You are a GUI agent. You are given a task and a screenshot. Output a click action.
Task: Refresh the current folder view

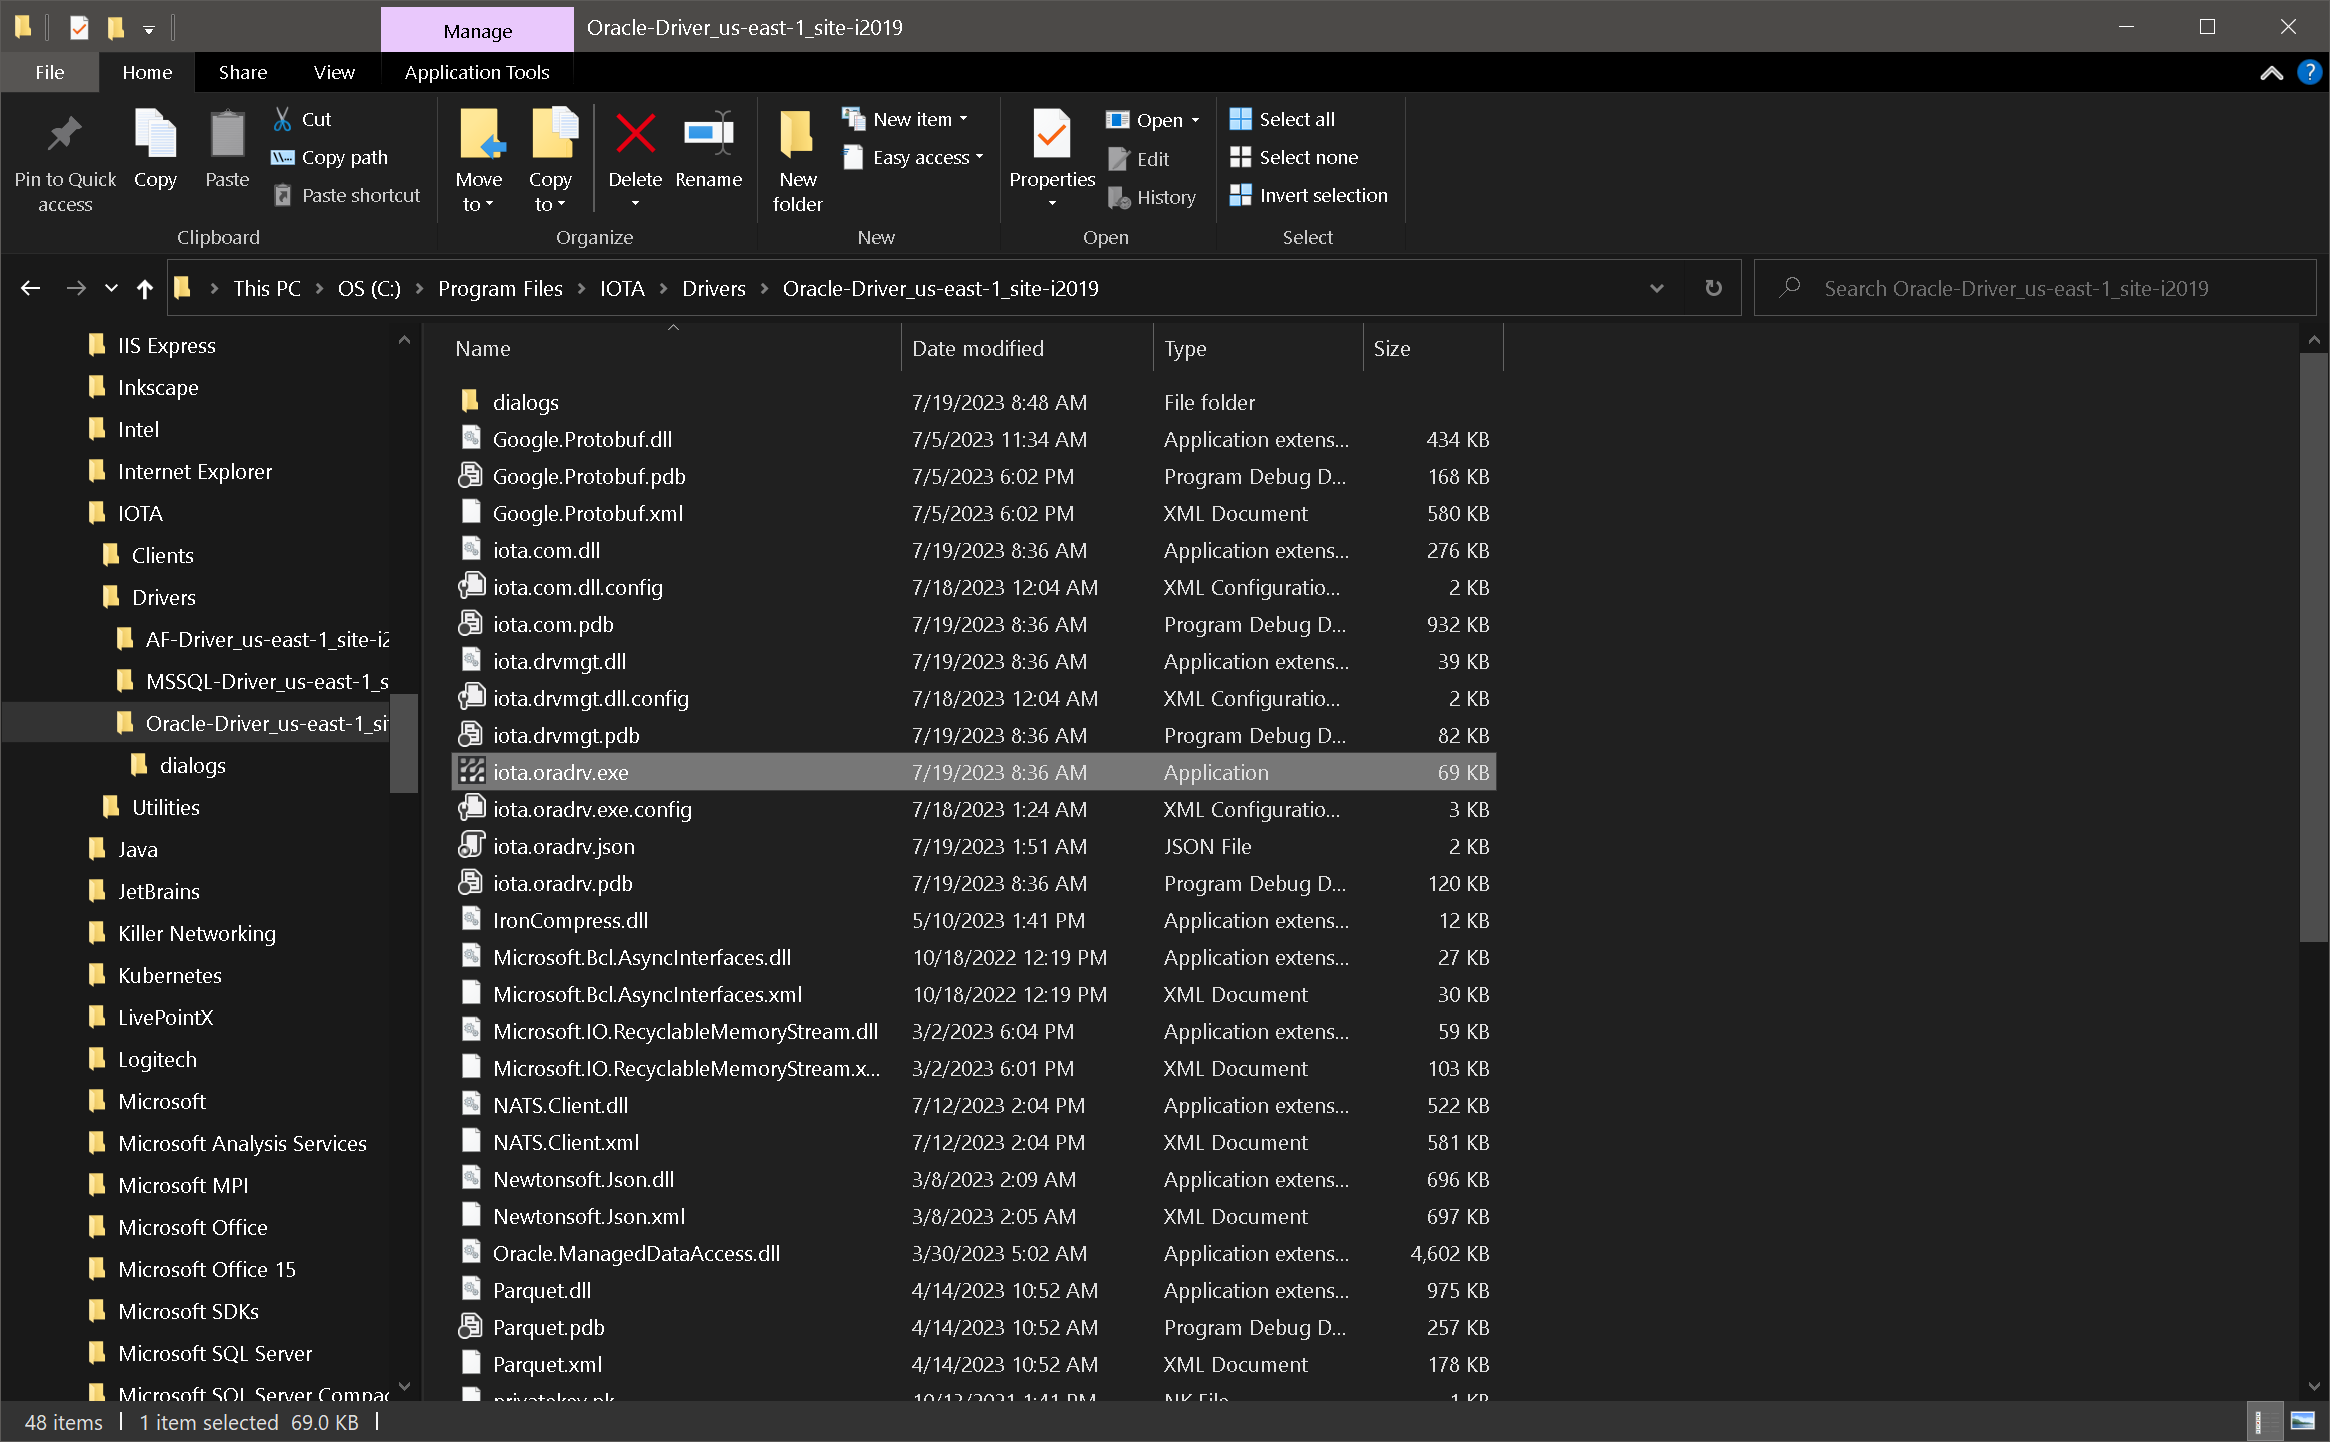point(1714,288)
